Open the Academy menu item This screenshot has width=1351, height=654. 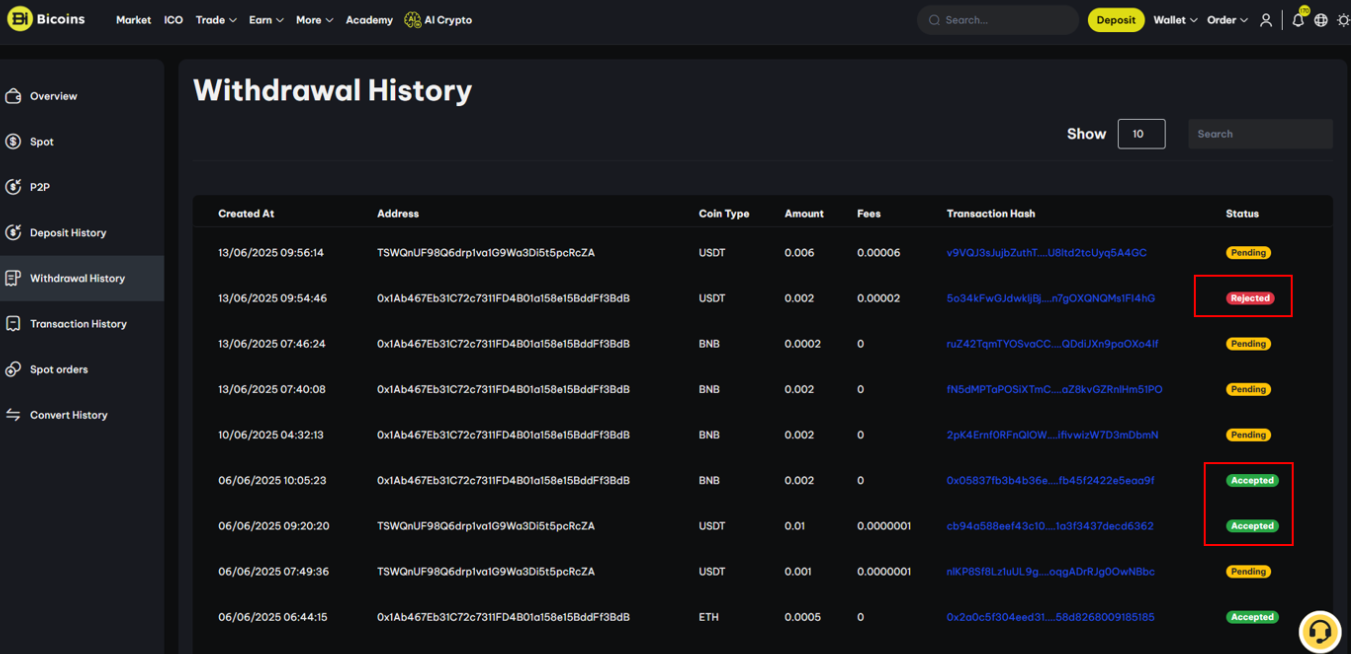click(369, 20)
